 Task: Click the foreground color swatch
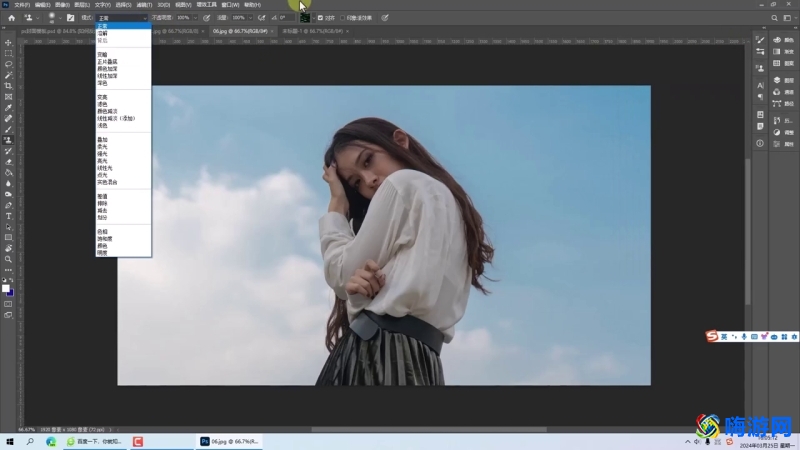pos(6,288)
